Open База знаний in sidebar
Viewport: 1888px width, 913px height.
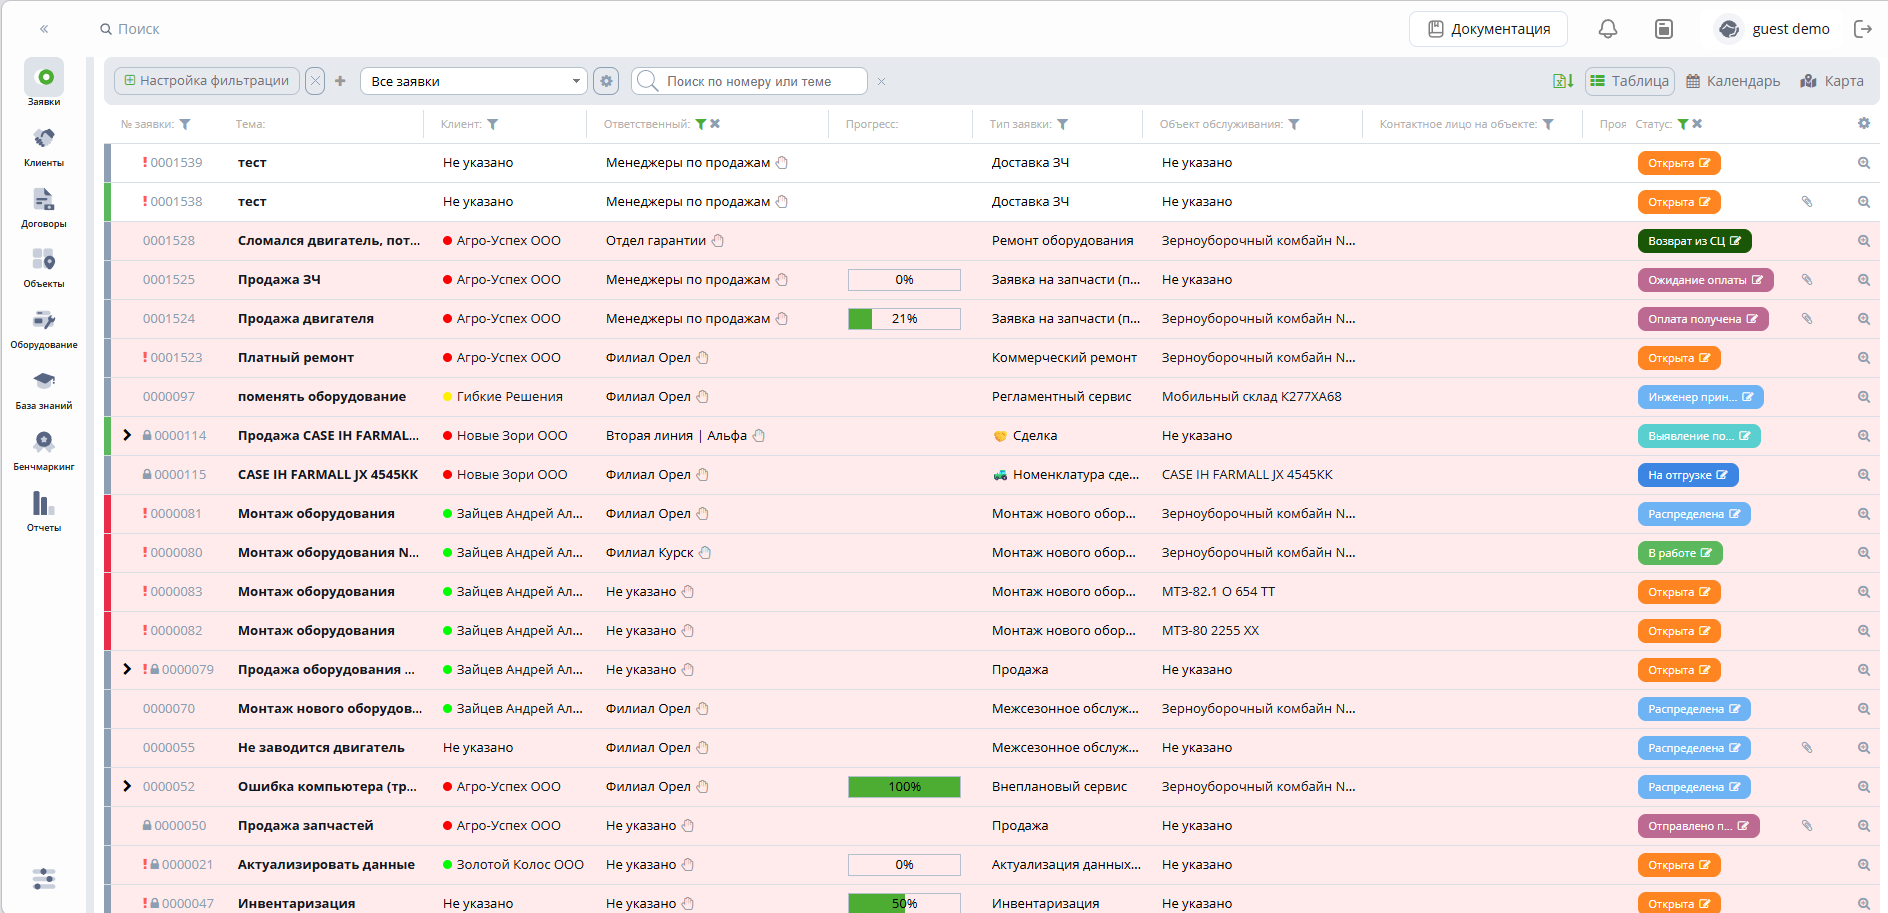[x=44, y=390]
